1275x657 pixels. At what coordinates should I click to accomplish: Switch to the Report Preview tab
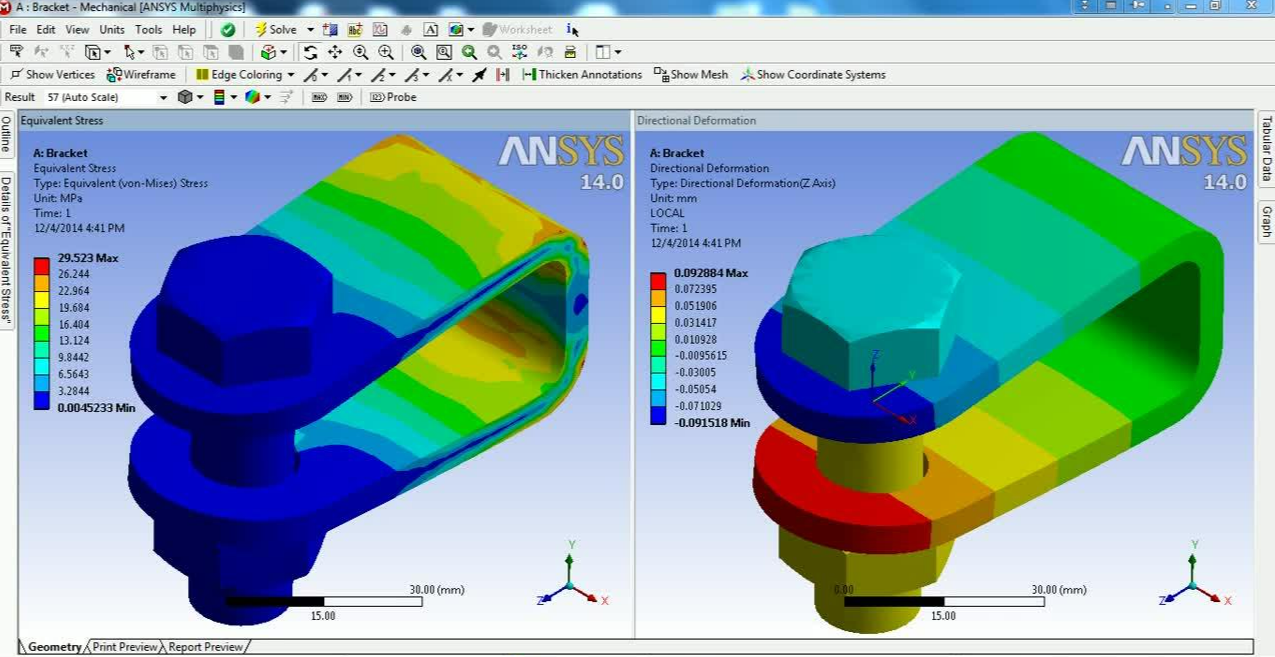[x=205, y=647]
